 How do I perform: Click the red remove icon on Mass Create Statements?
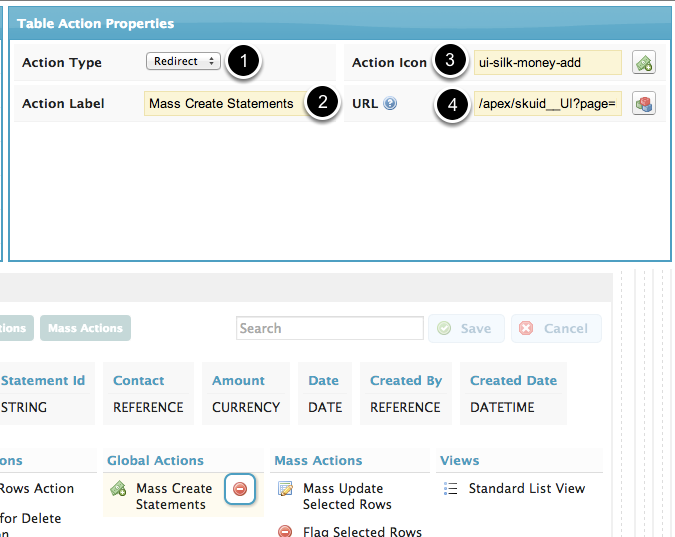point(240,489)
